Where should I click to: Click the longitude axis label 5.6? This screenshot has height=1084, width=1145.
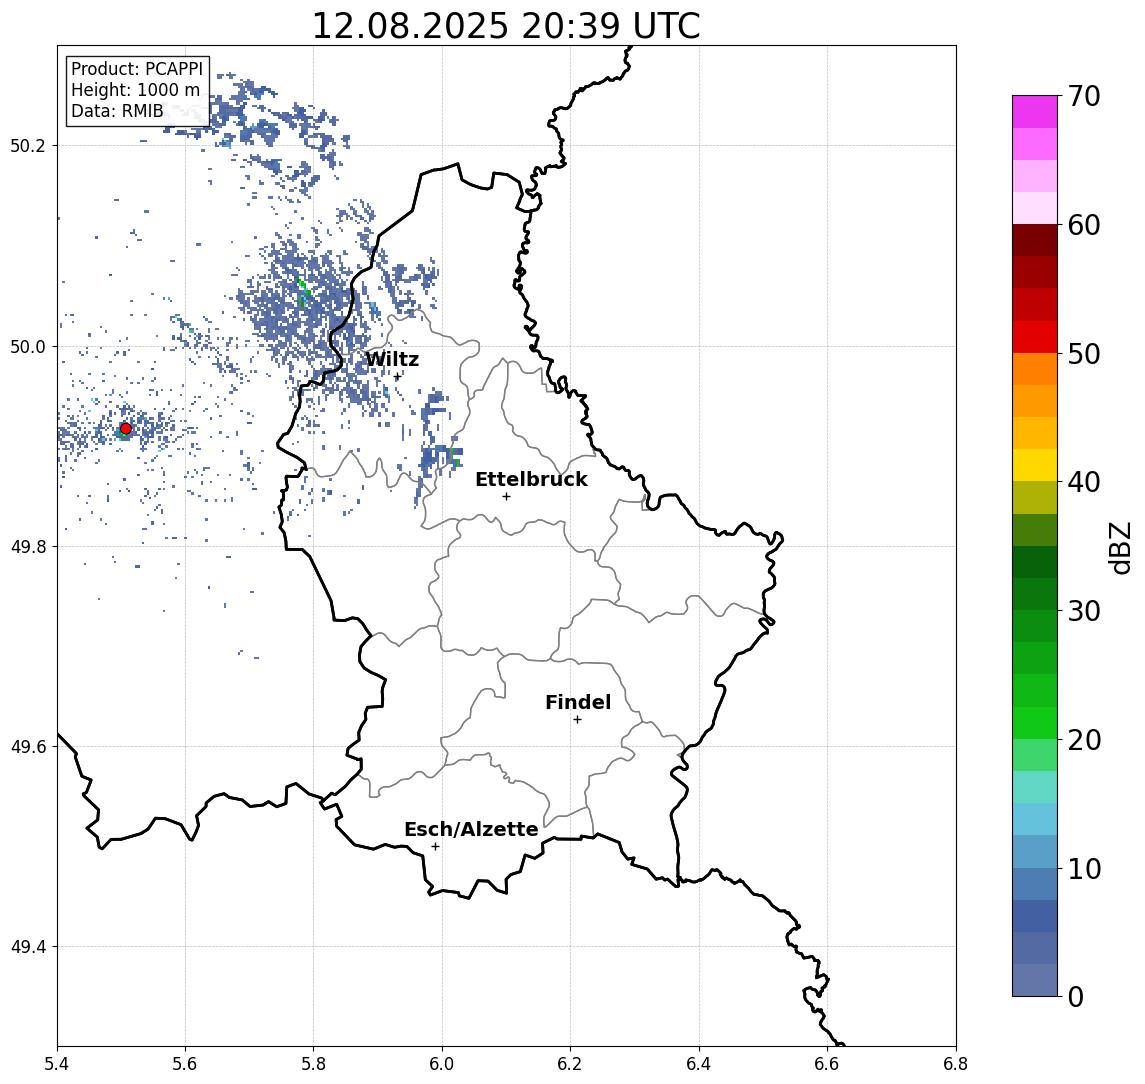[x=185, y=1064]
